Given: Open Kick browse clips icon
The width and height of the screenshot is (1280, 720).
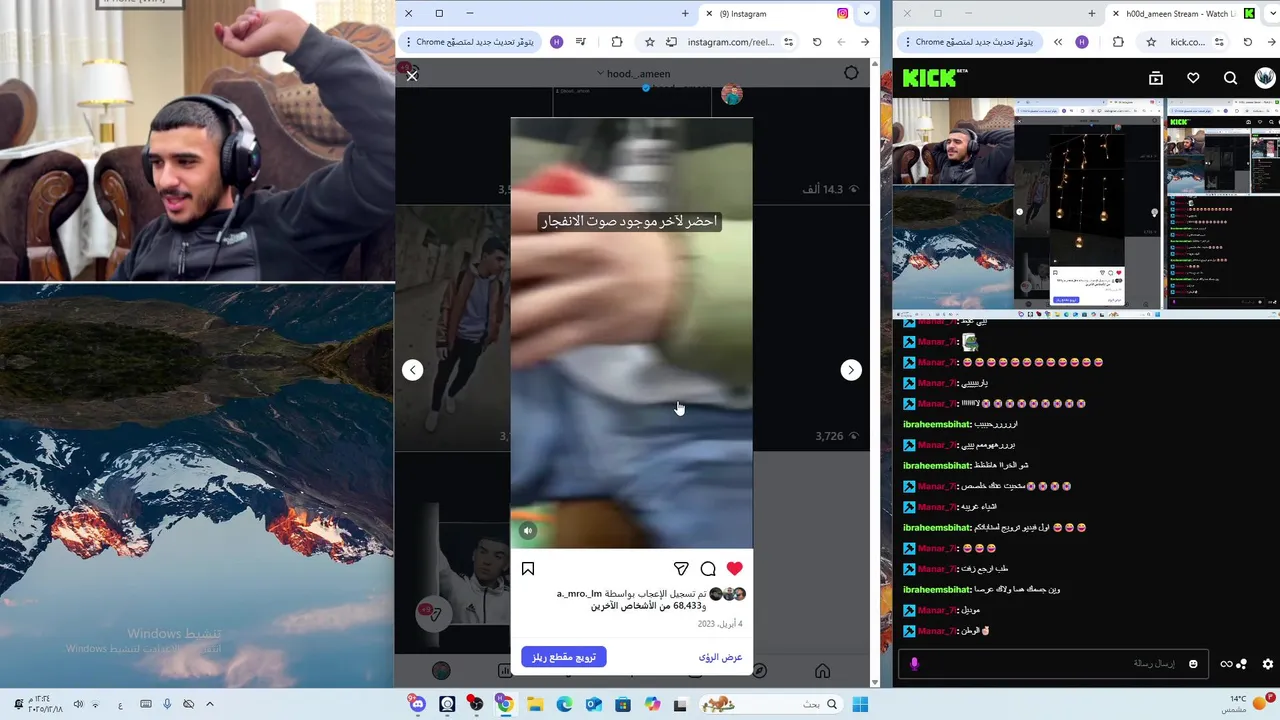Looking at the screenshot, I should click(1156, 78).
